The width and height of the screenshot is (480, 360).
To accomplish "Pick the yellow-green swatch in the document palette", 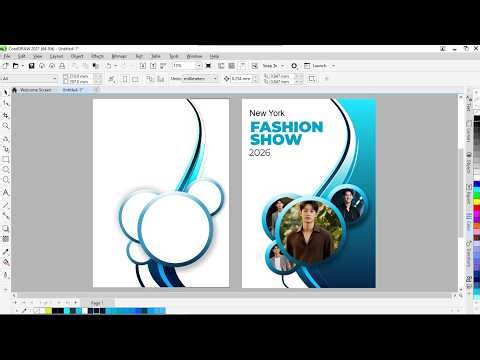I will click(x=48, y=311).
